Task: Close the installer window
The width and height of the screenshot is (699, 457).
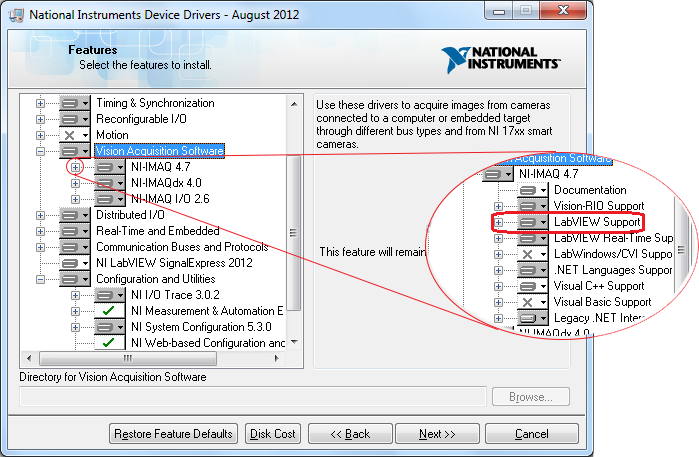Action: [563, 10]
